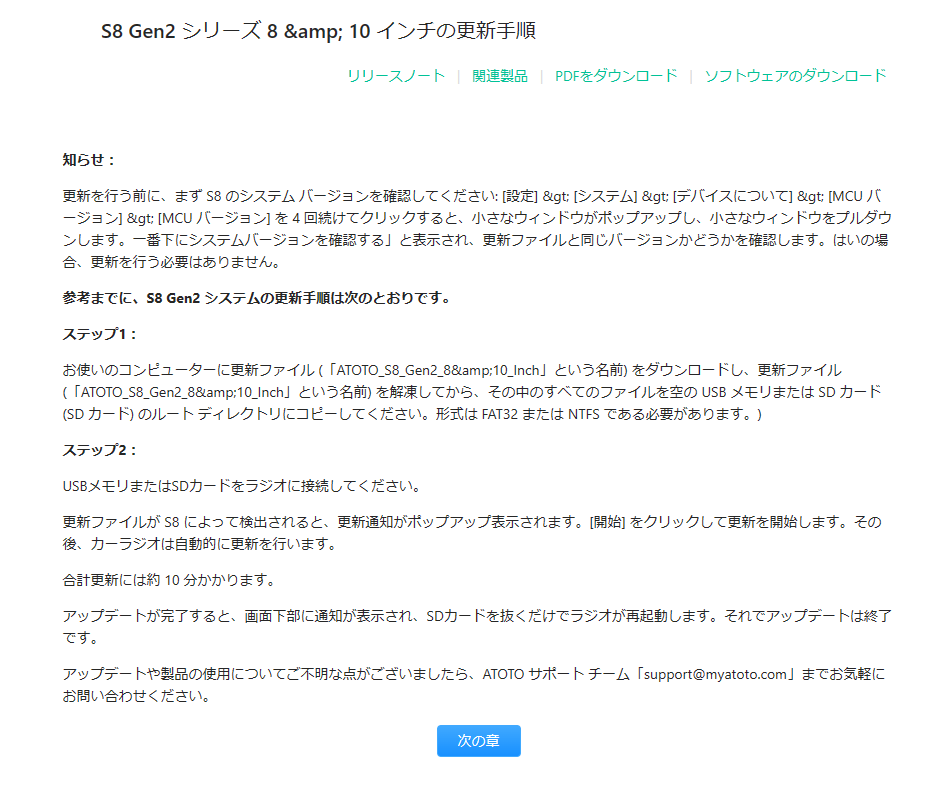Screen dimensions: 927x787
Task: Click the 知らせ： heading
Action: pos(89,160)
